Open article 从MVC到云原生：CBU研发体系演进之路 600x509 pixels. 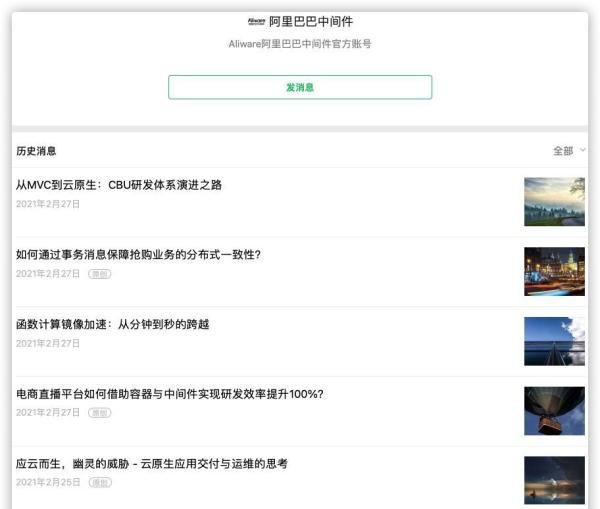(x=119, y=185)
